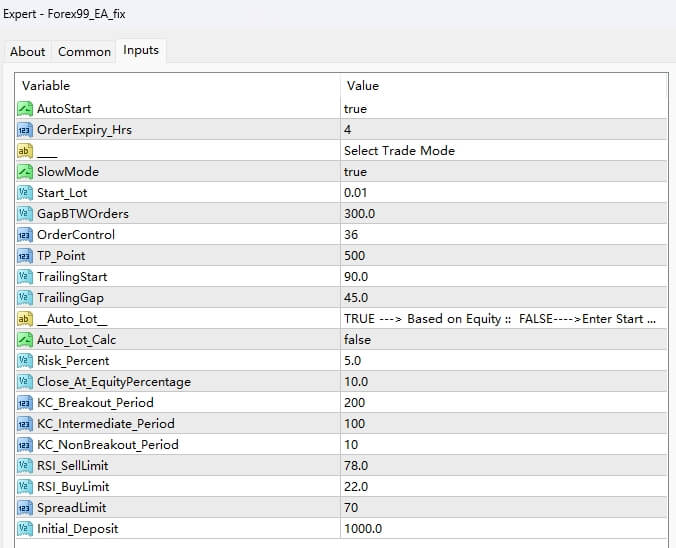676x548 pixels.
Task: Click the boolean icon beside SlowMode
Action: point(25,172)
